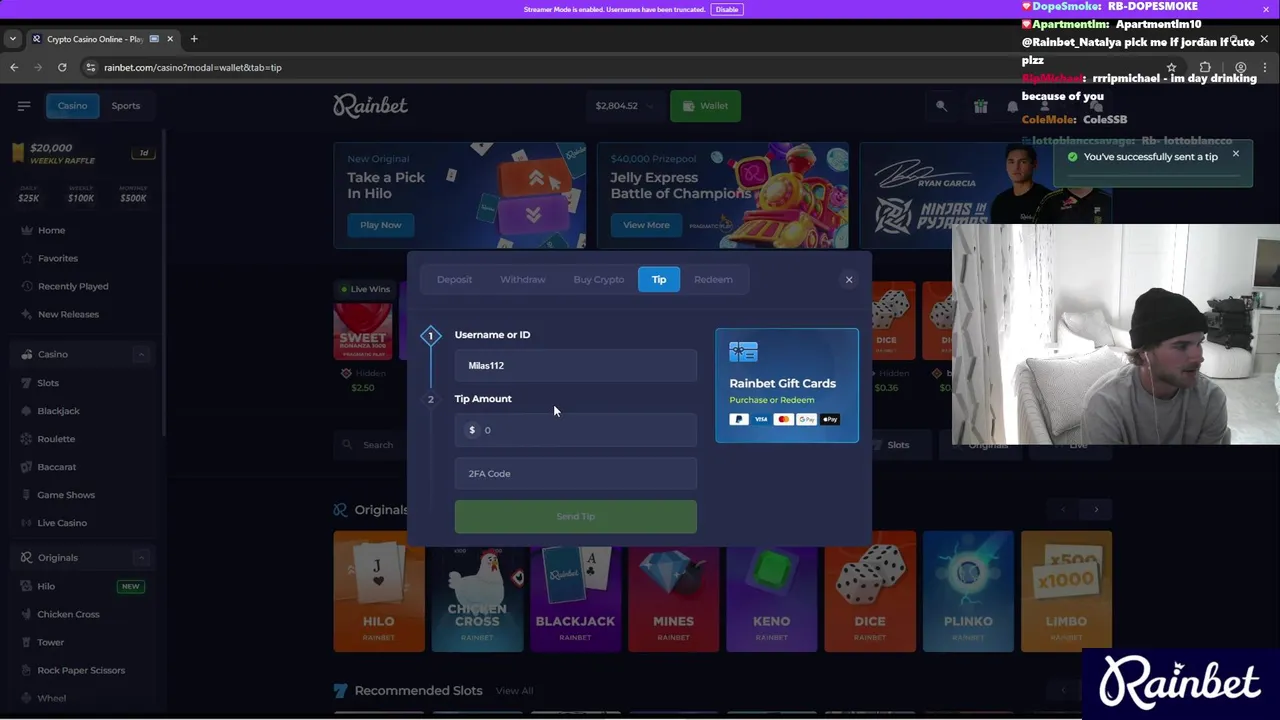Switch to Withdraw tab

click(523, 280)
